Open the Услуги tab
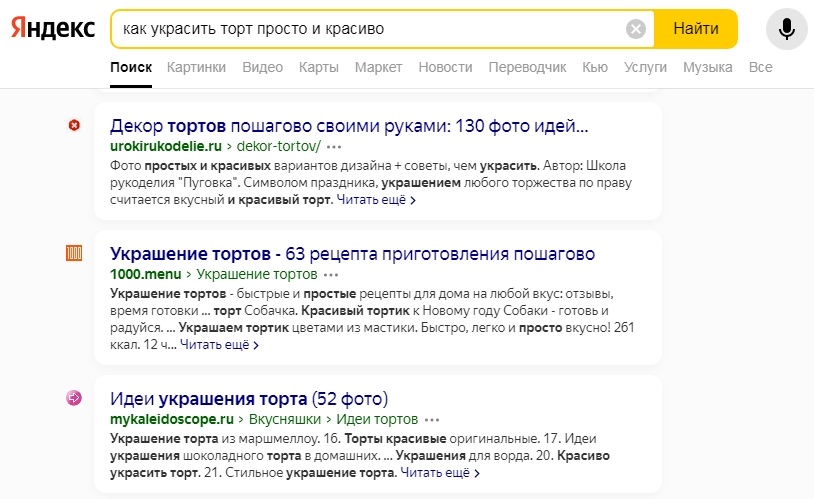814x499 pixels. coord(645,68)
